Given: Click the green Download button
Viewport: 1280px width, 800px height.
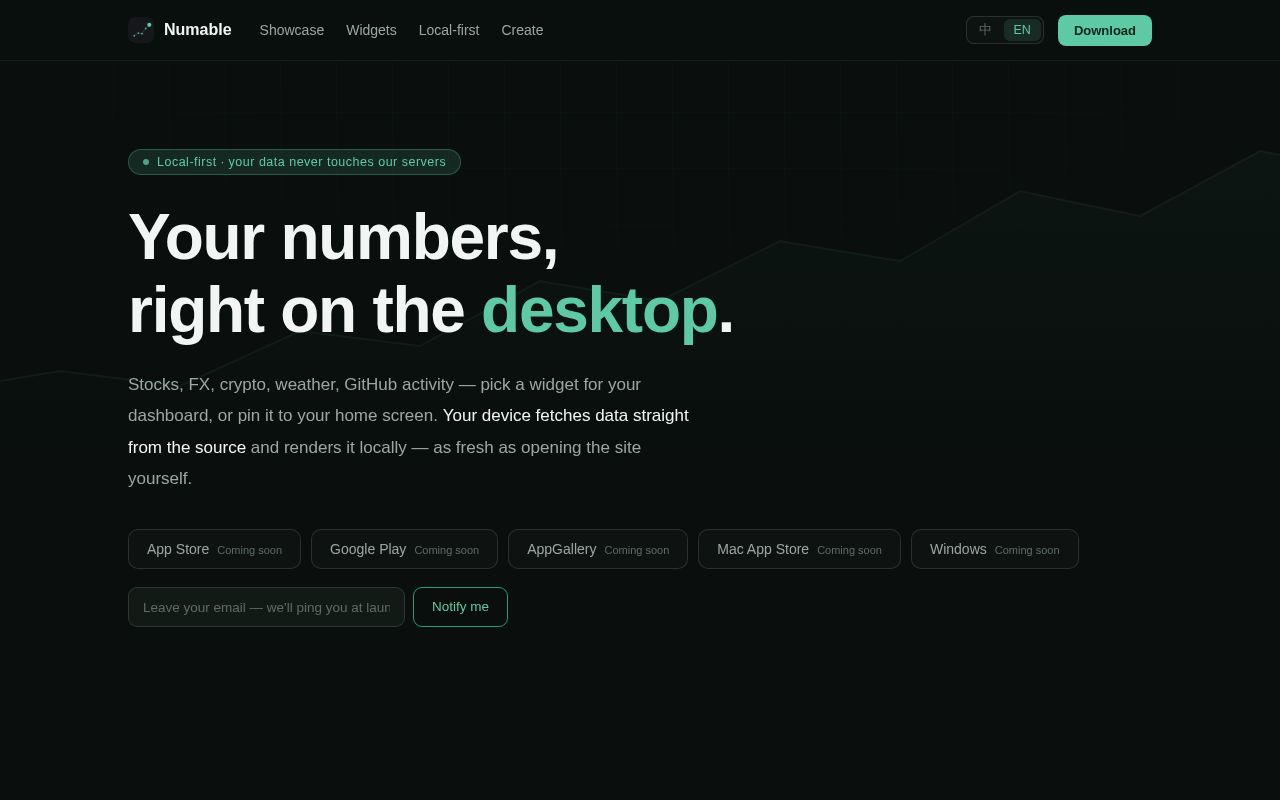Looking at the screenshot, I should click(x=1105, y=30).
